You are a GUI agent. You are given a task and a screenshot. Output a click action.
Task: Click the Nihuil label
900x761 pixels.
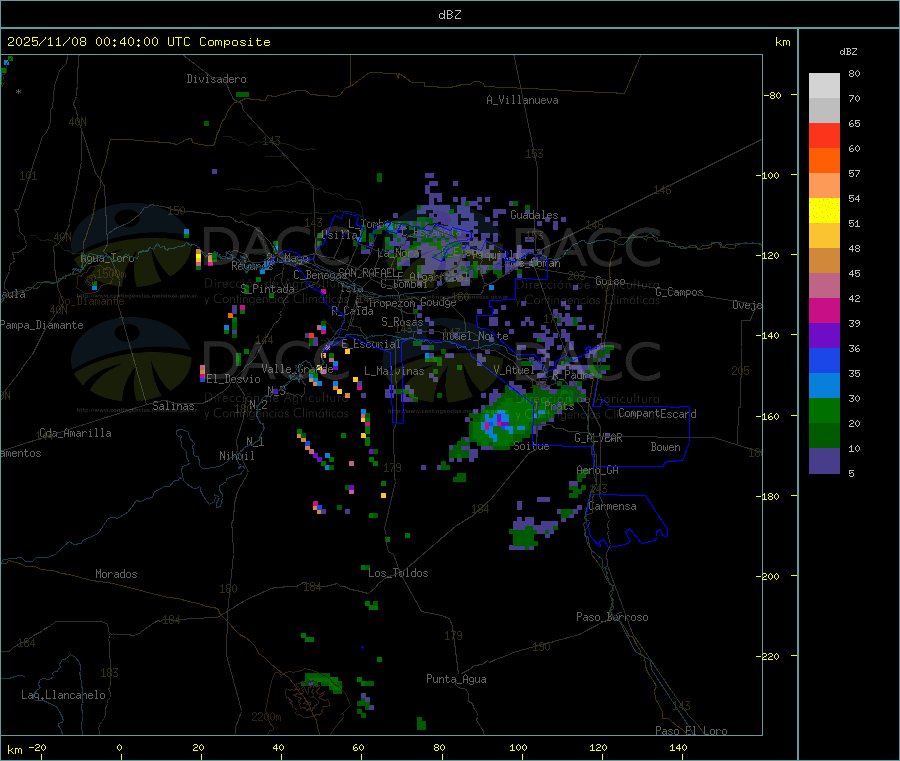coord(237,456)
